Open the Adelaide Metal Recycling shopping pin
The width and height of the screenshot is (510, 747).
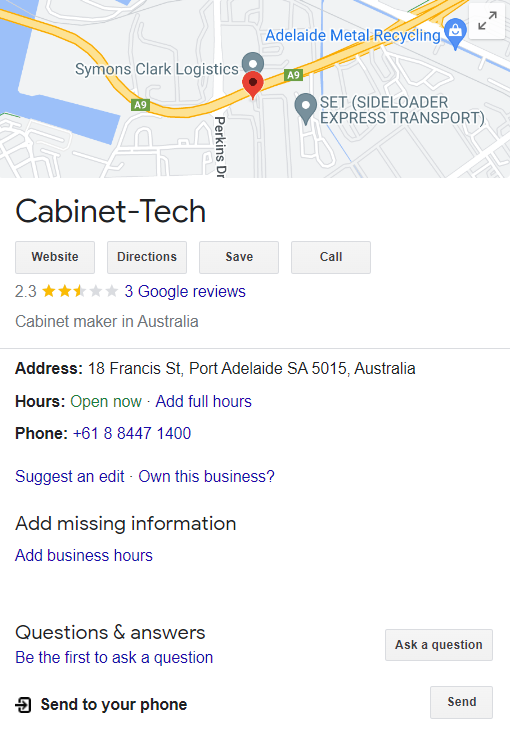[x=455, y=33]
